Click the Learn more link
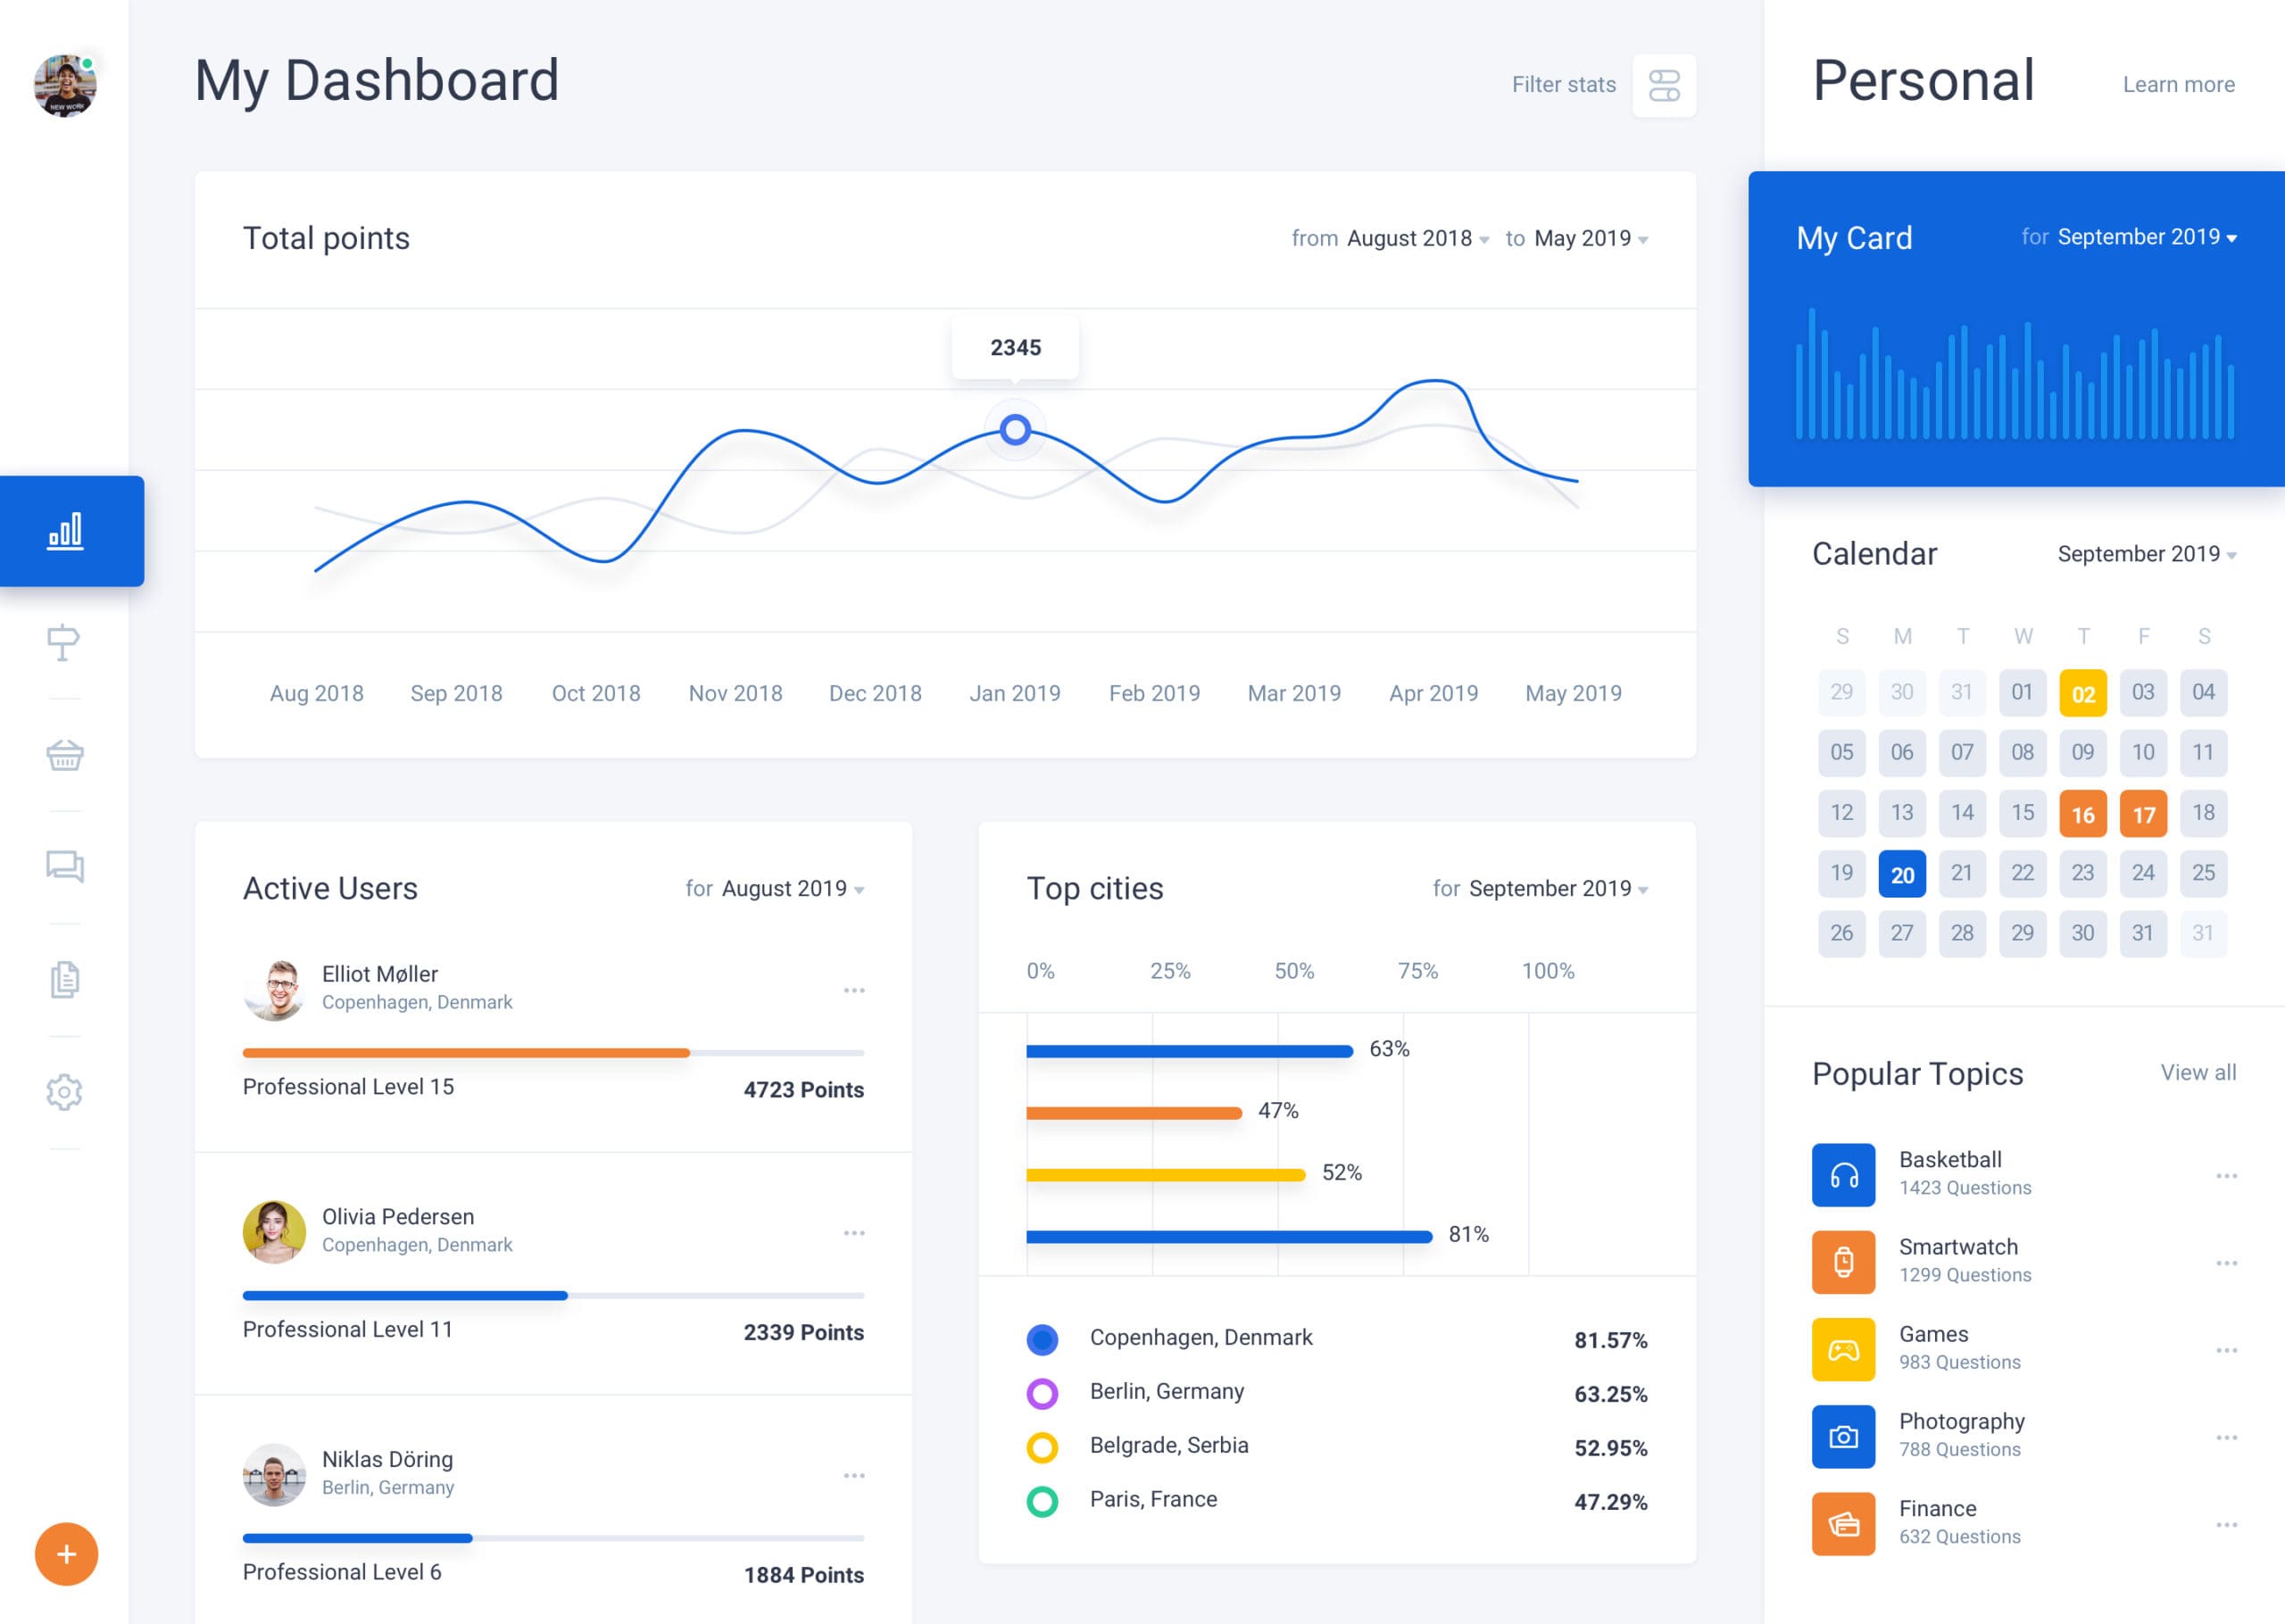Screen dimensions: 2285x1624 click(2176, 83)
